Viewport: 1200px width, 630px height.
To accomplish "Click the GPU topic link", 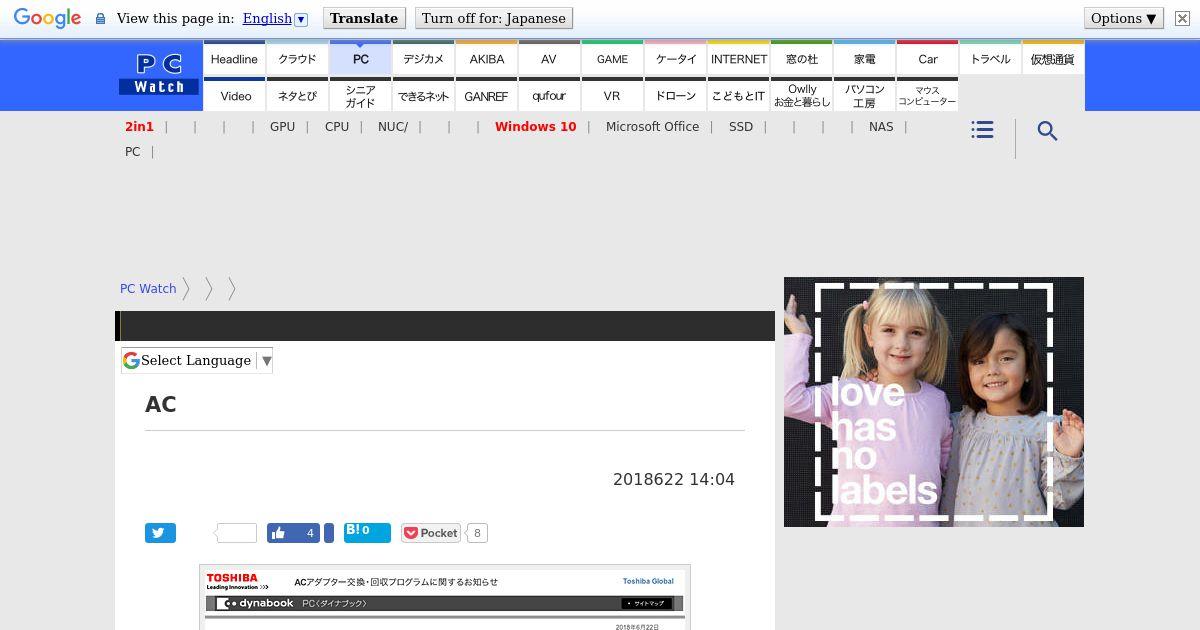I will pos(282,127).
